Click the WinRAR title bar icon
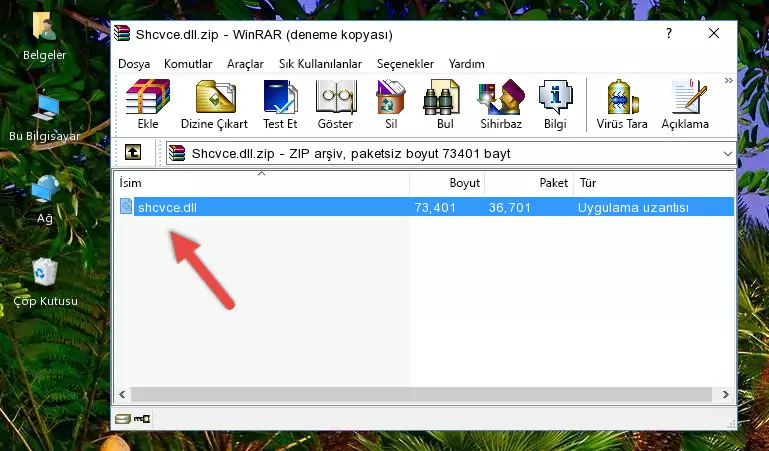This screenshot has width=769, height=451. (x=122, y=33)
